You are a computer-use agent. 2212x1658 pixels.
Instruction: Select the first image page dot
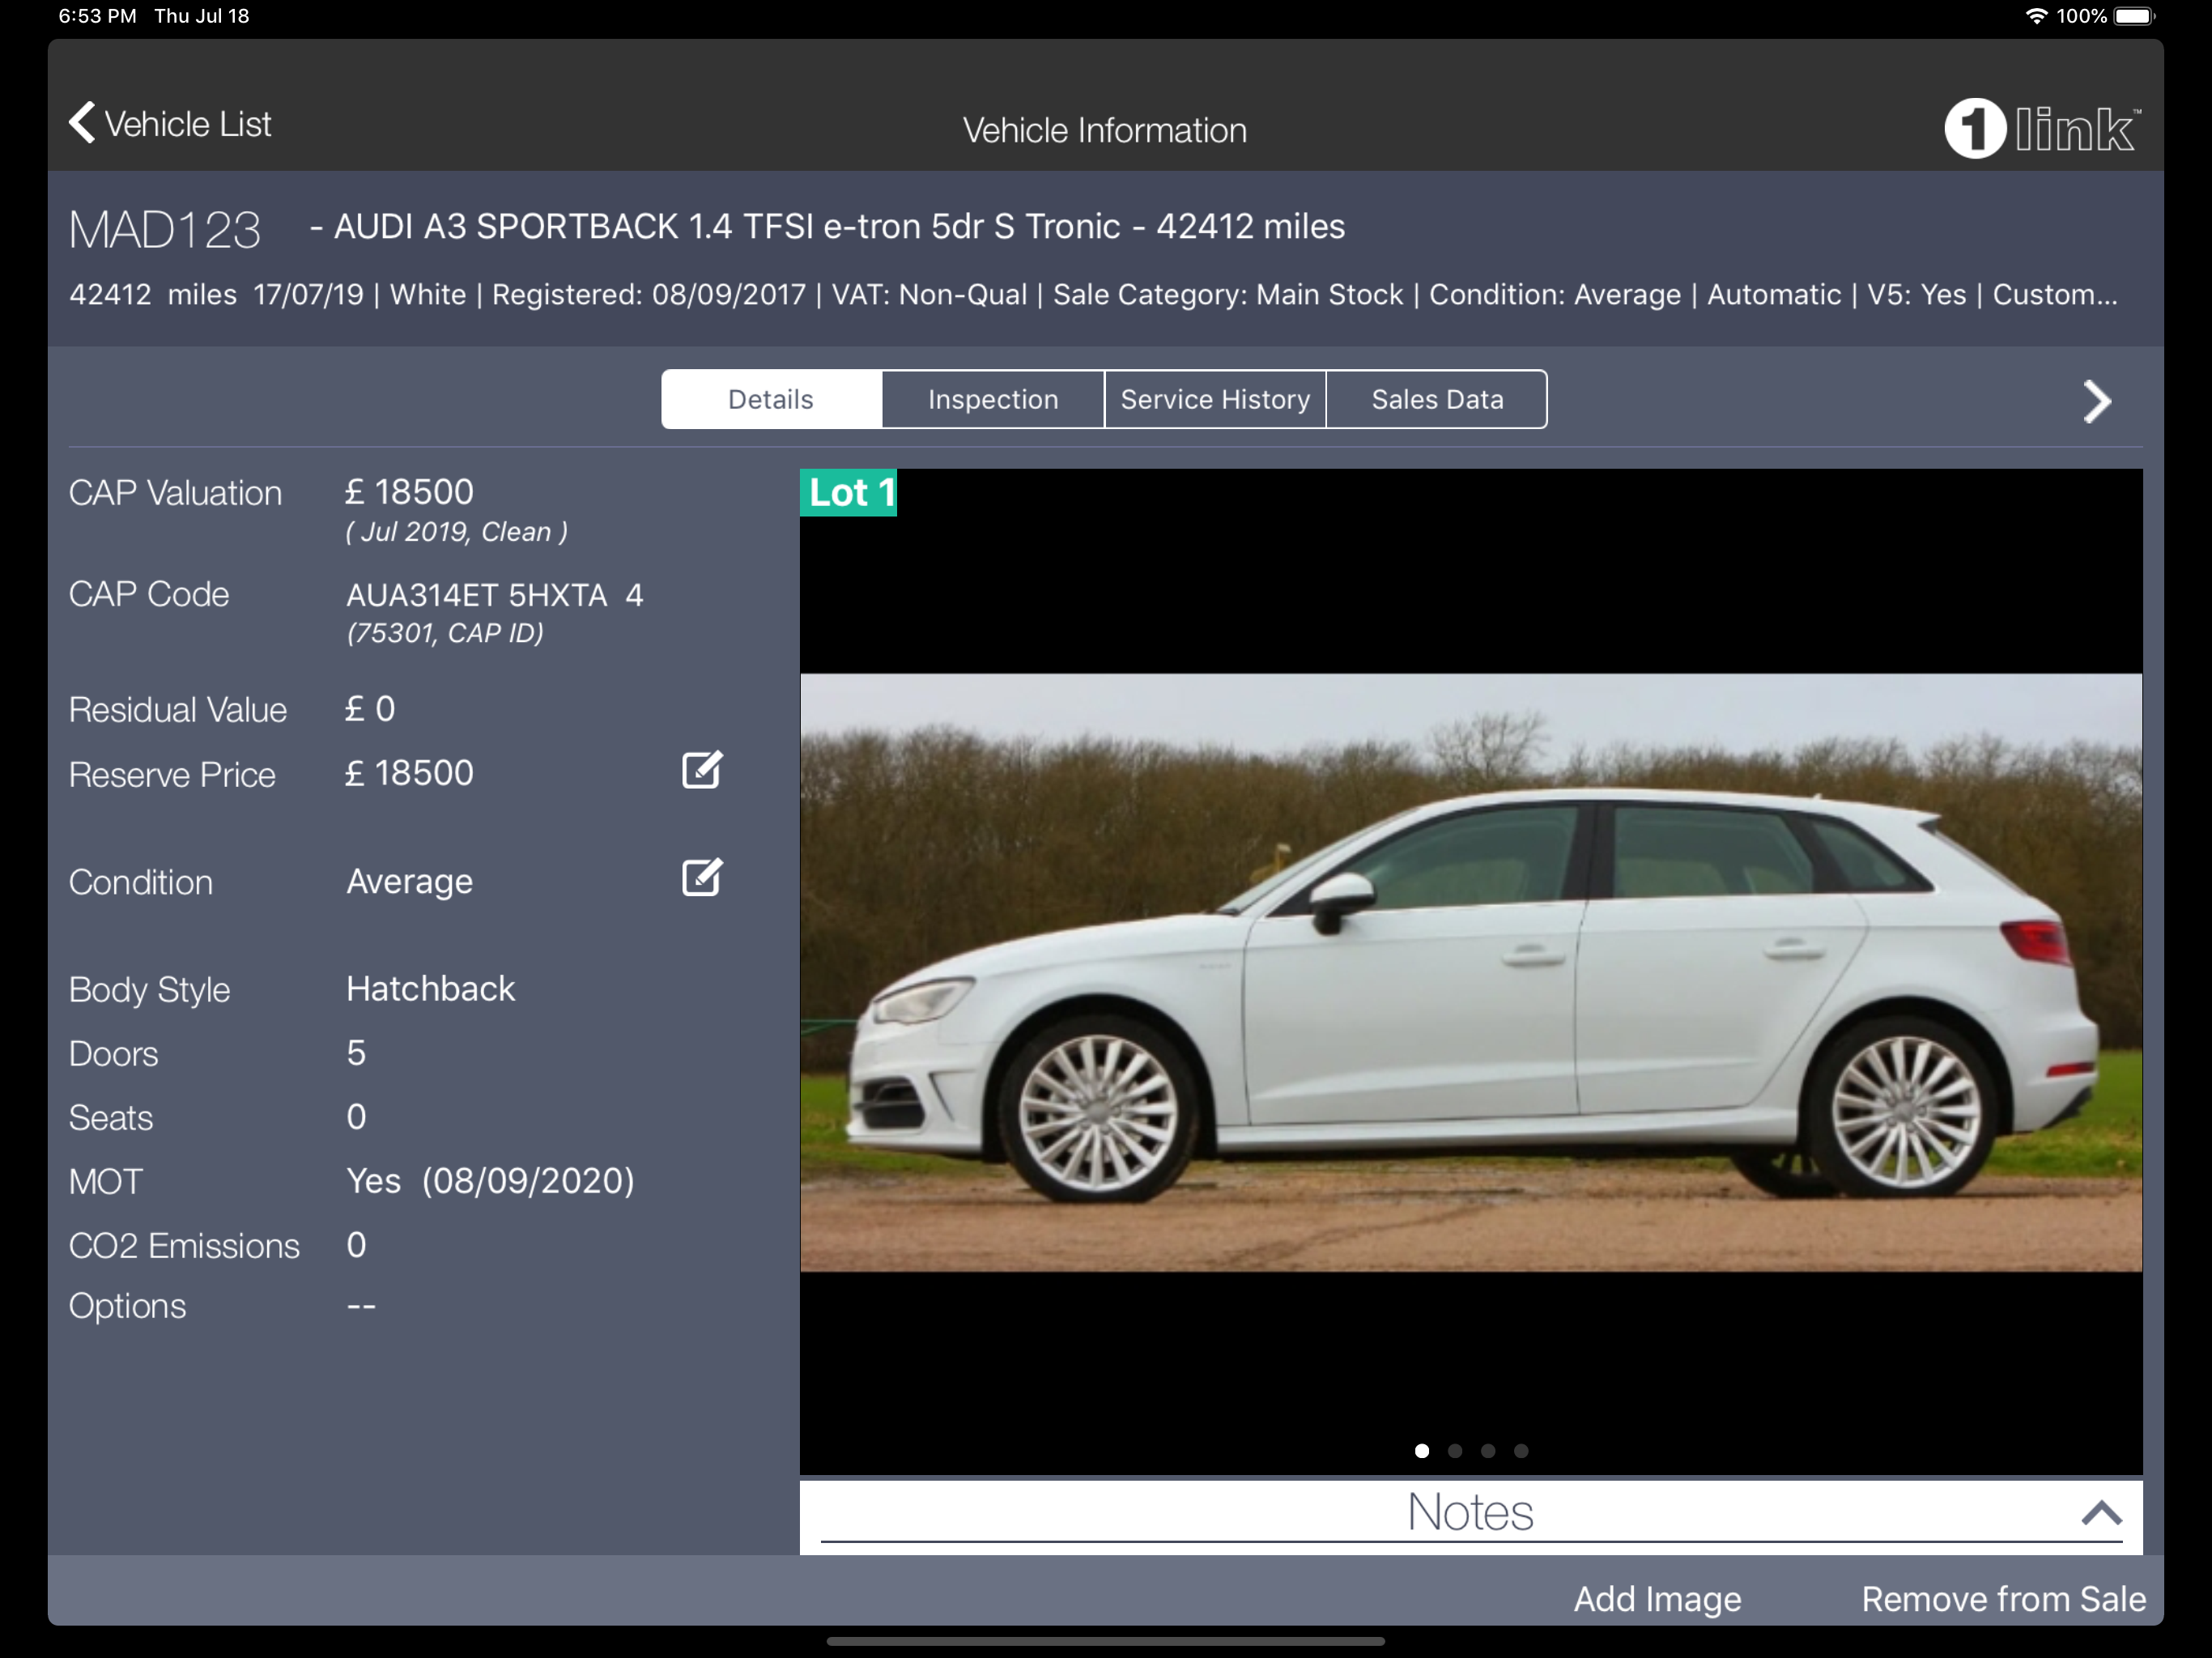[1422, 1450]
